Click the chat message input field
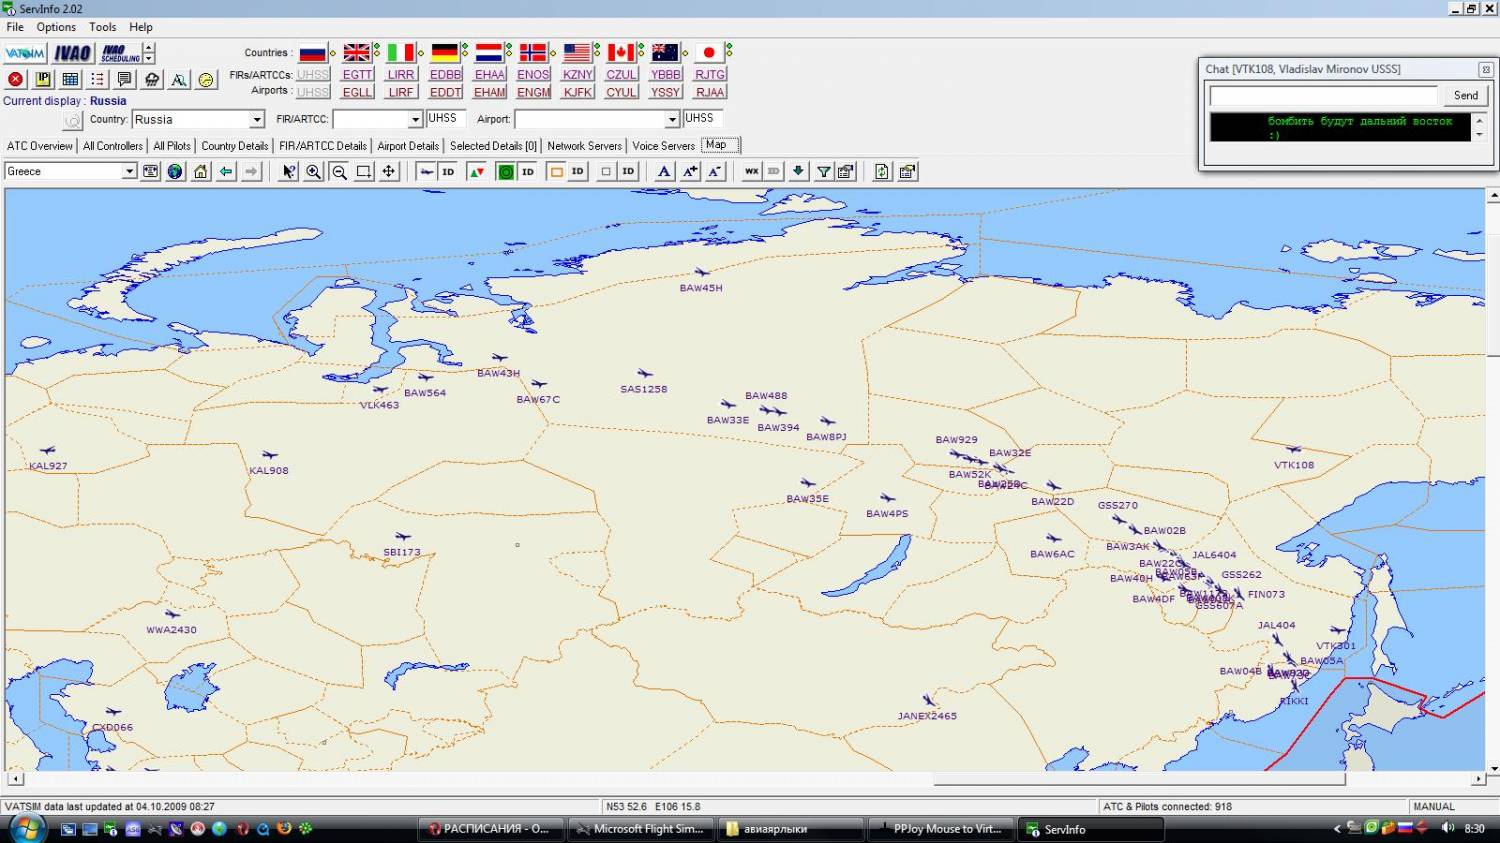1500x843 pixels. pyautogui.click(x=1323, y=96)
